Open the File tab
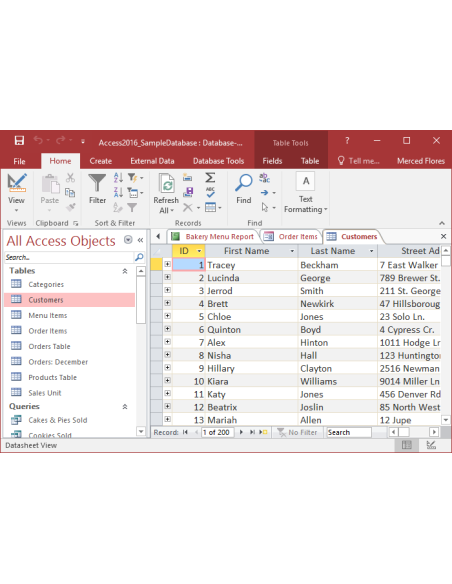The image size is (452, 584). (19, 161)
